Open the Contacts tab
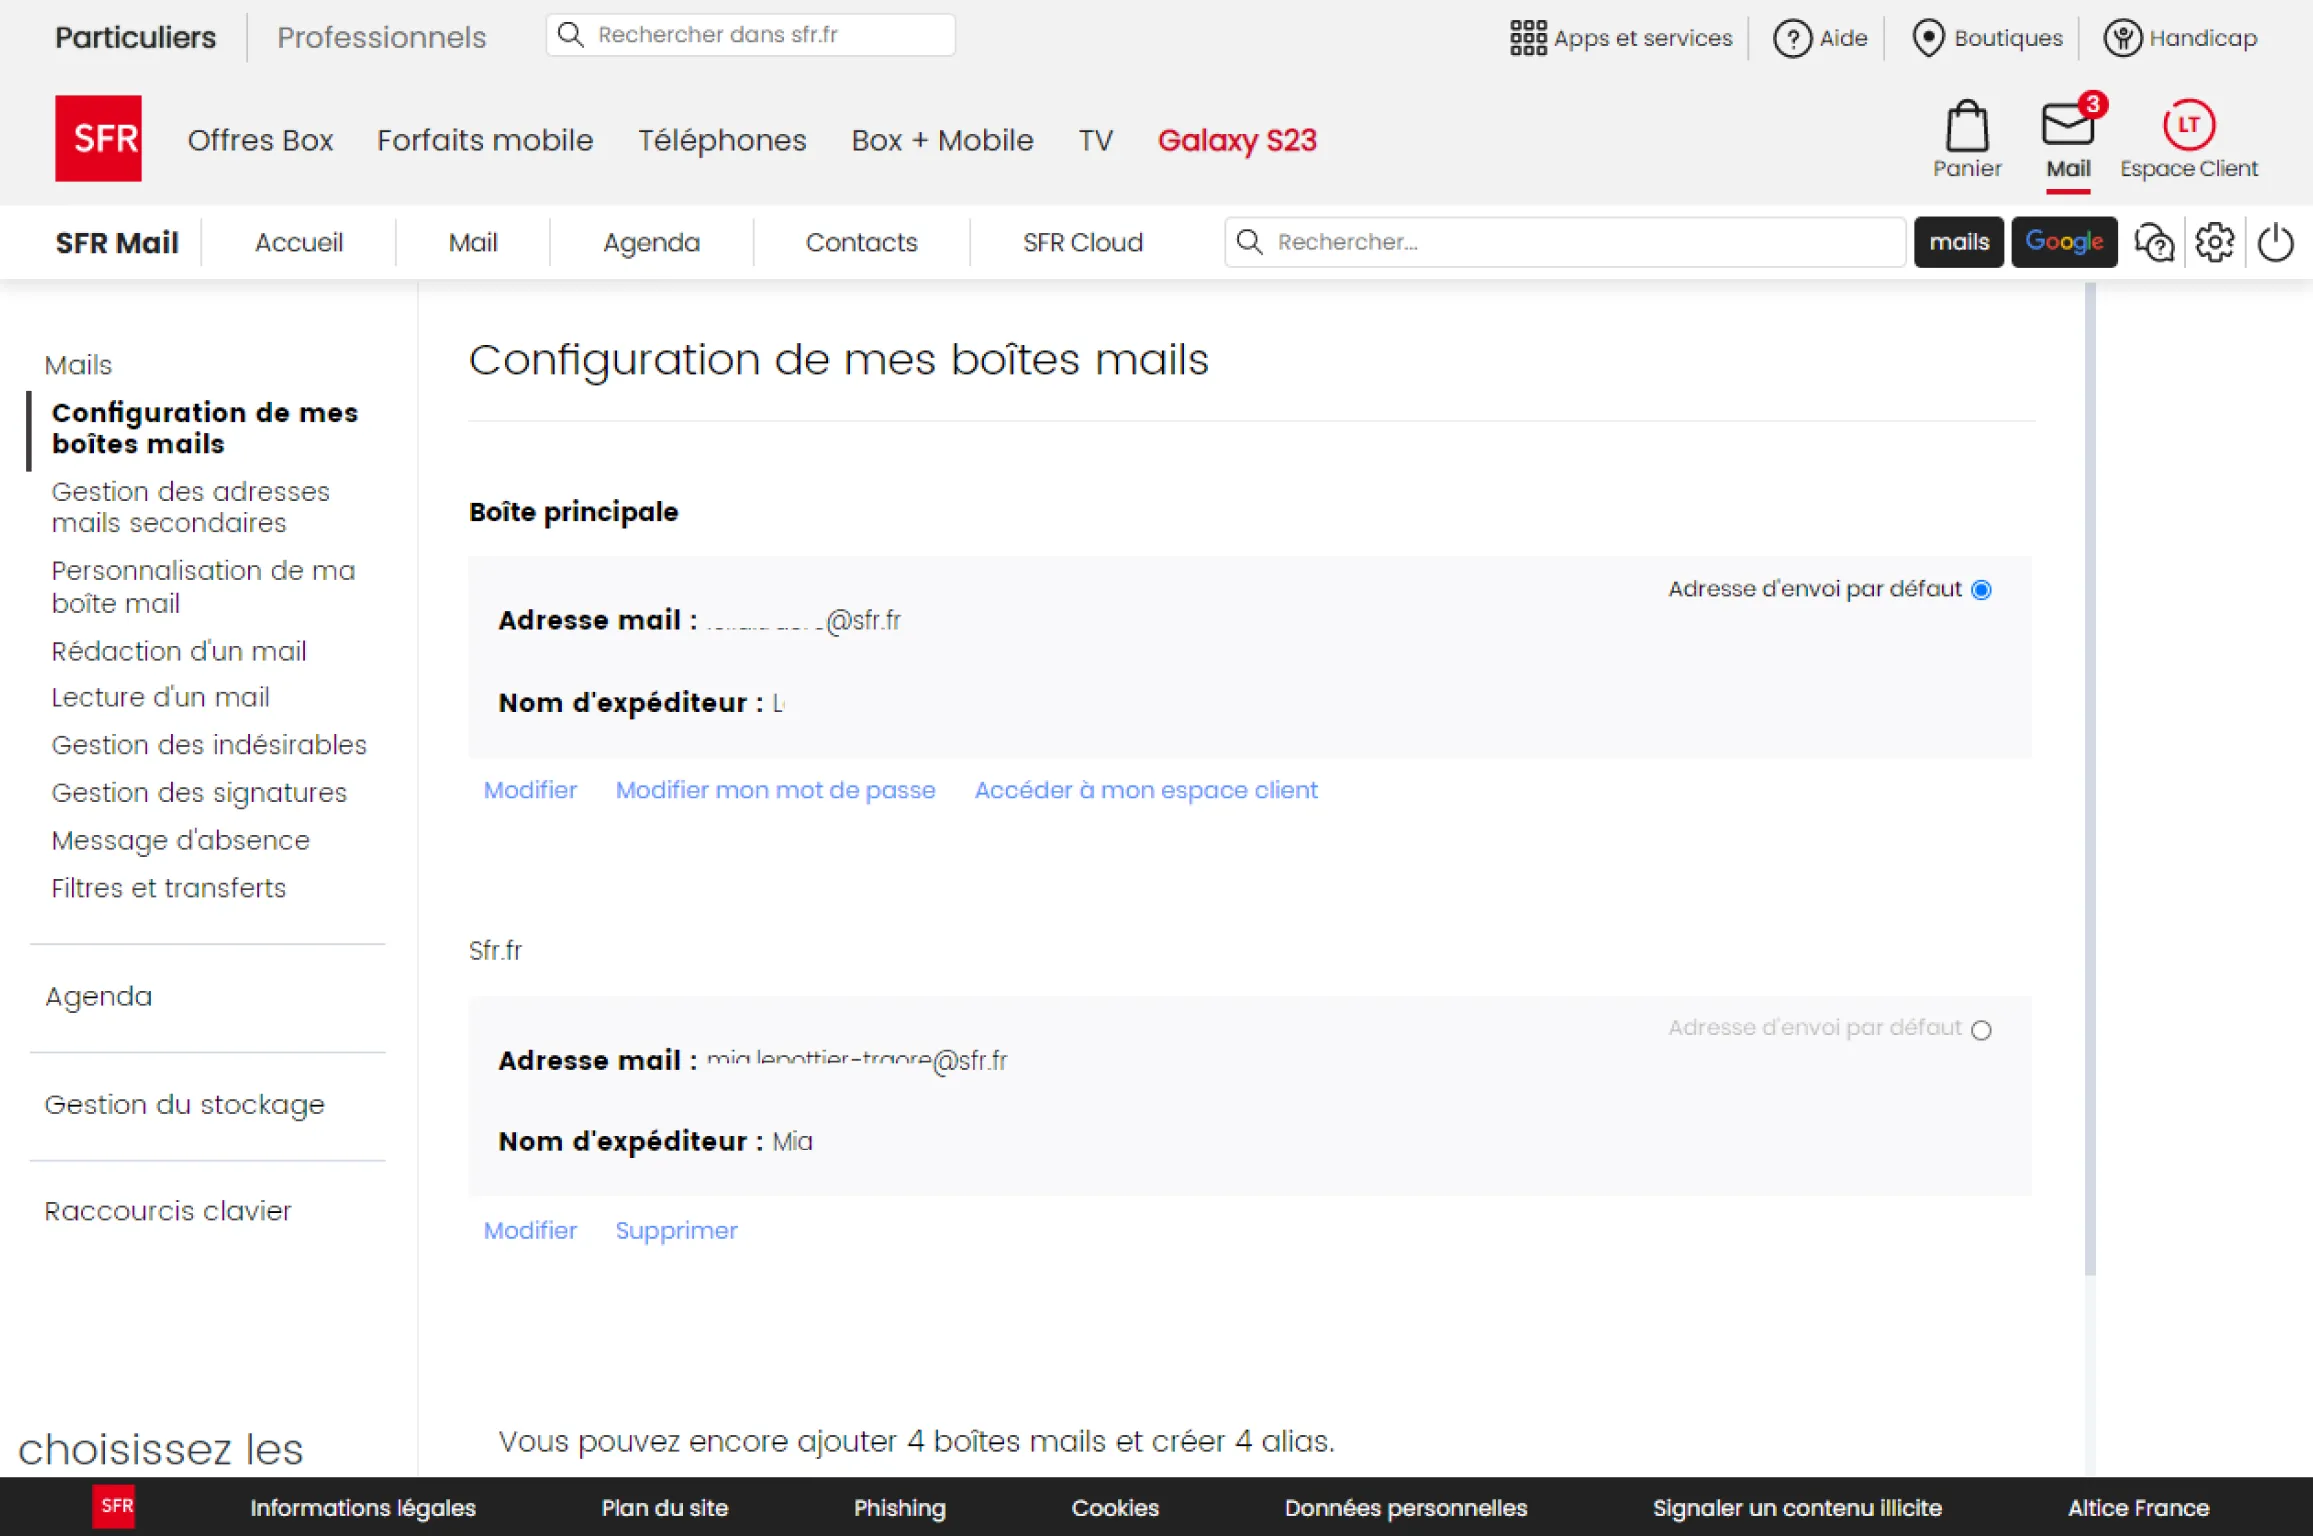 (861, 242)
